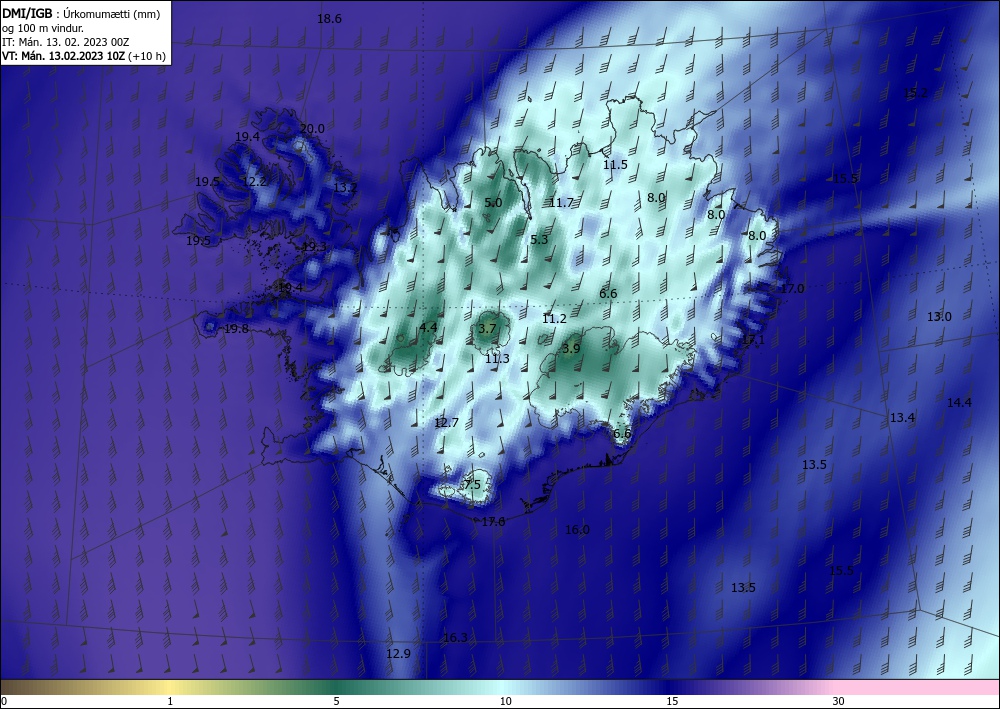Select the valid time 'VT: Mán. 13.02.2023 10Z'
The height and width of the screenshot is (709, 1000).
click(x=63, y=56)
